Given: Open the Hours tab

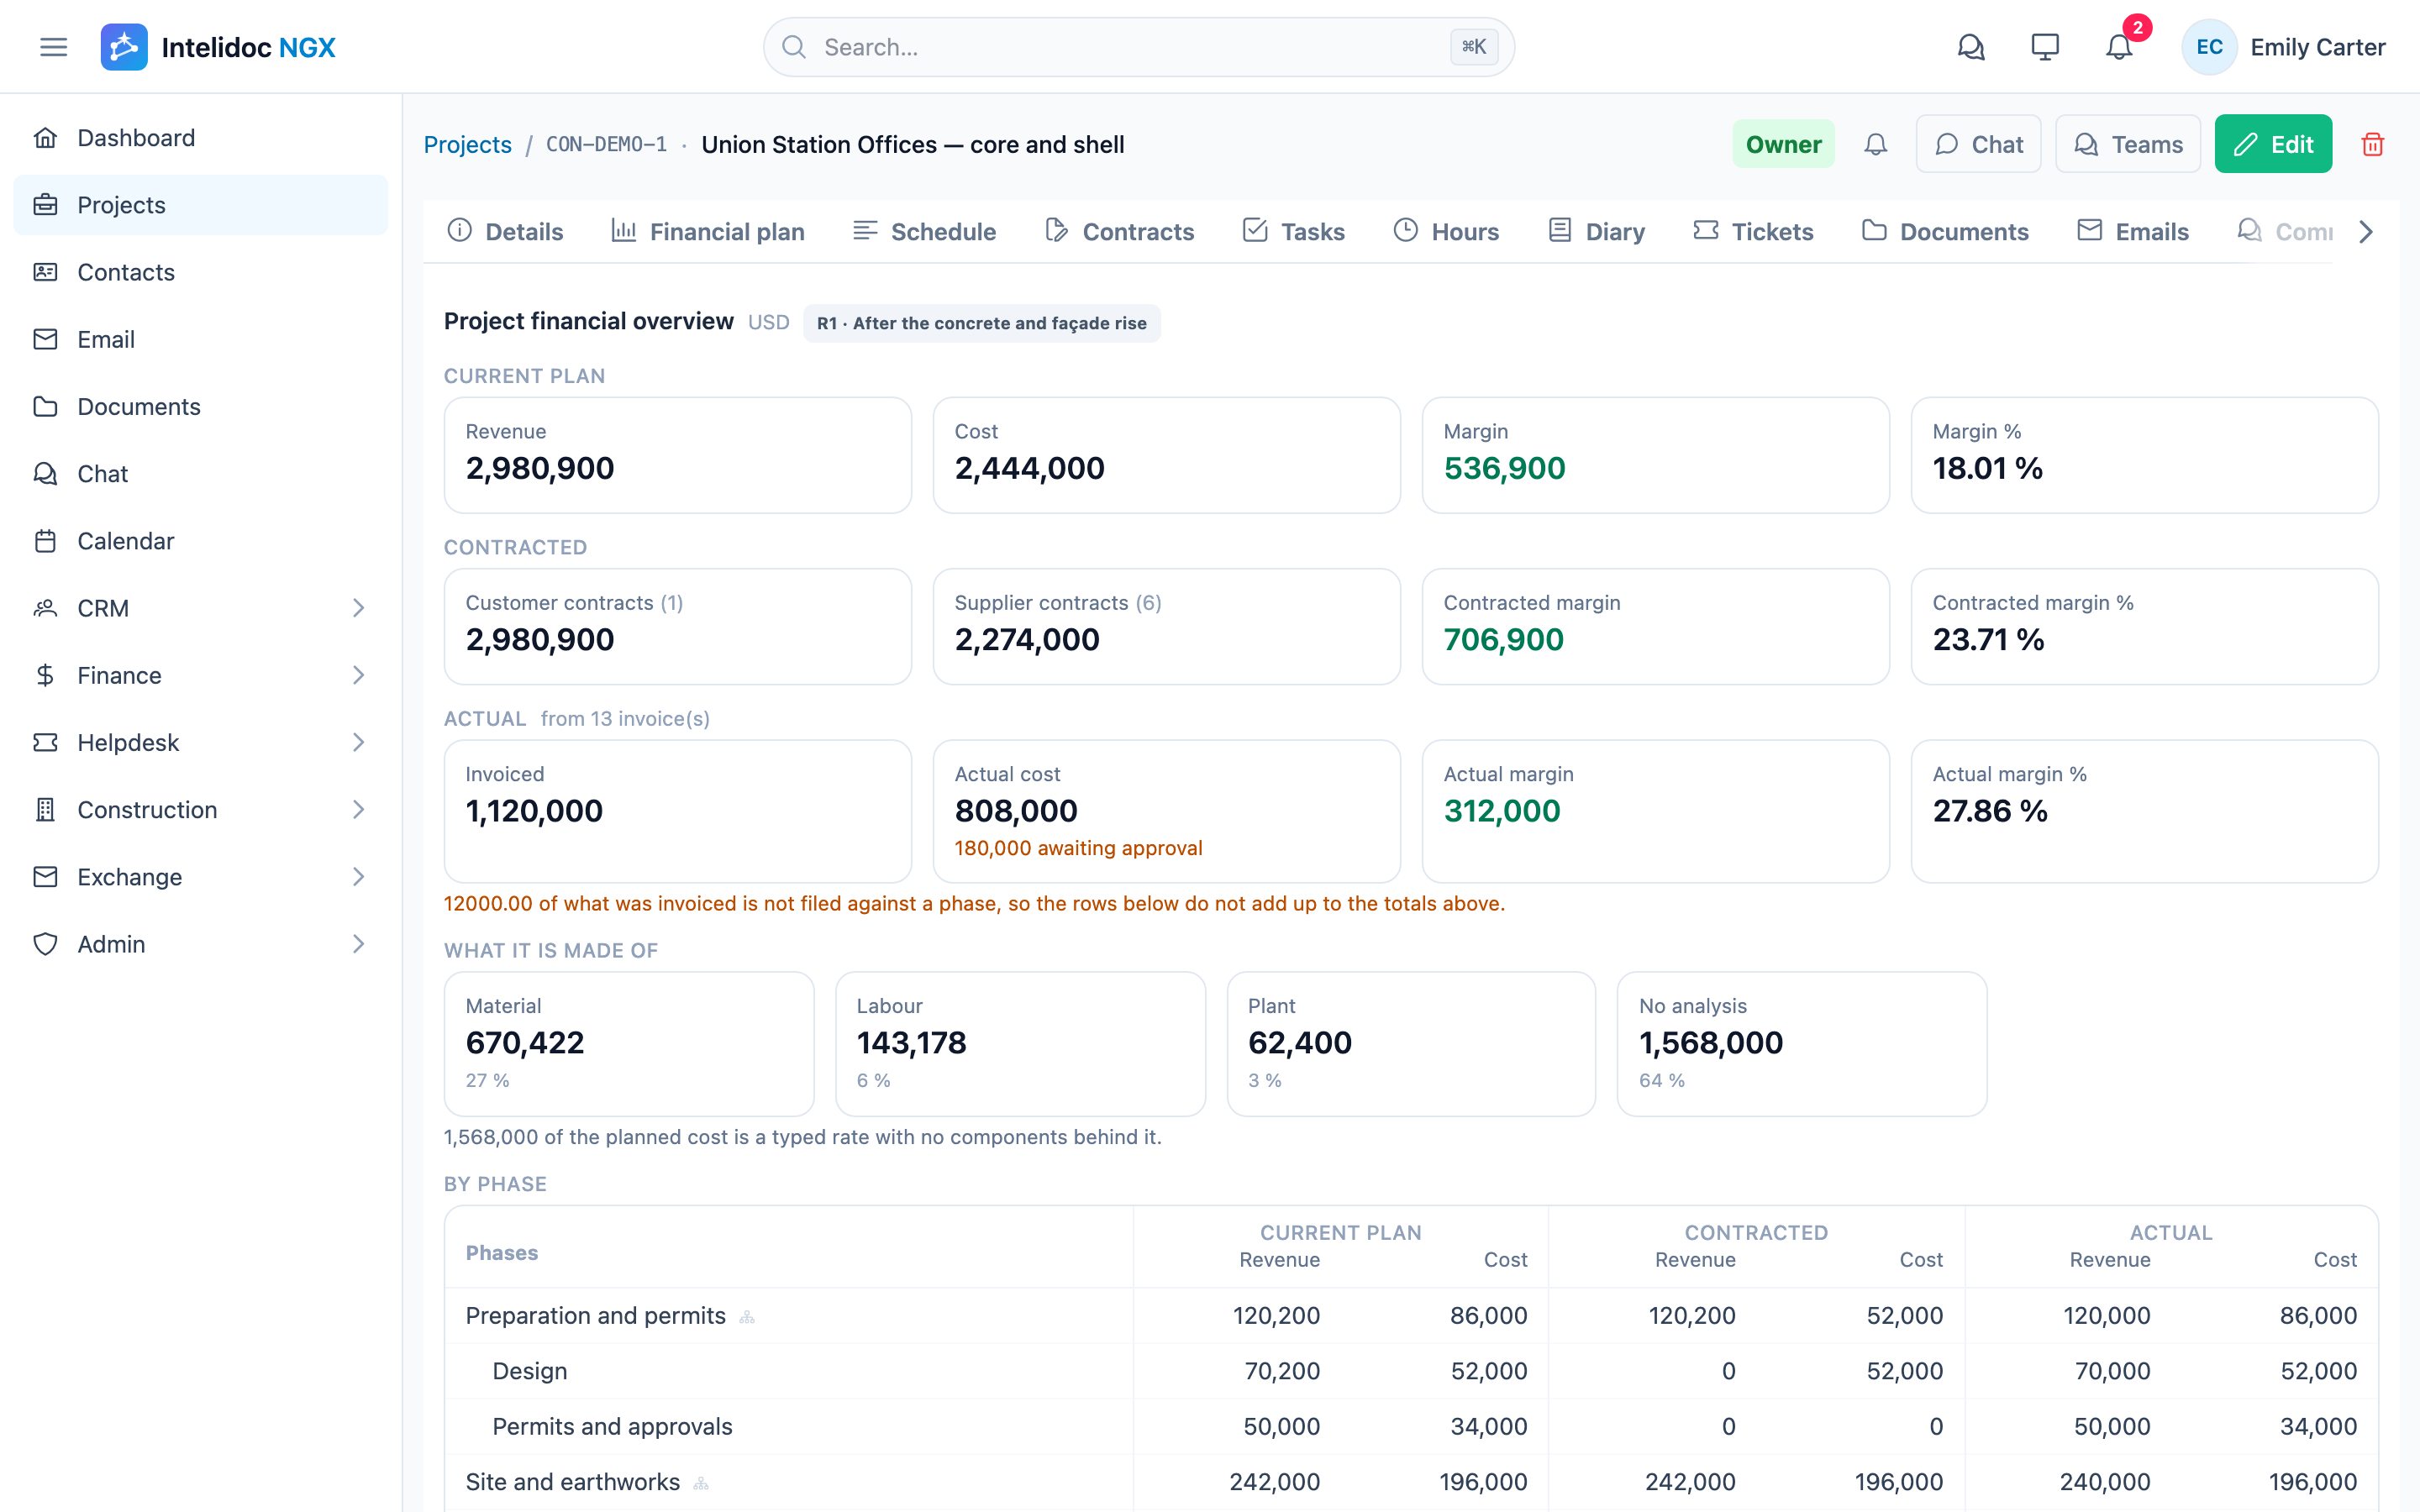Looking at the screenshot, I should (1446, 232).
